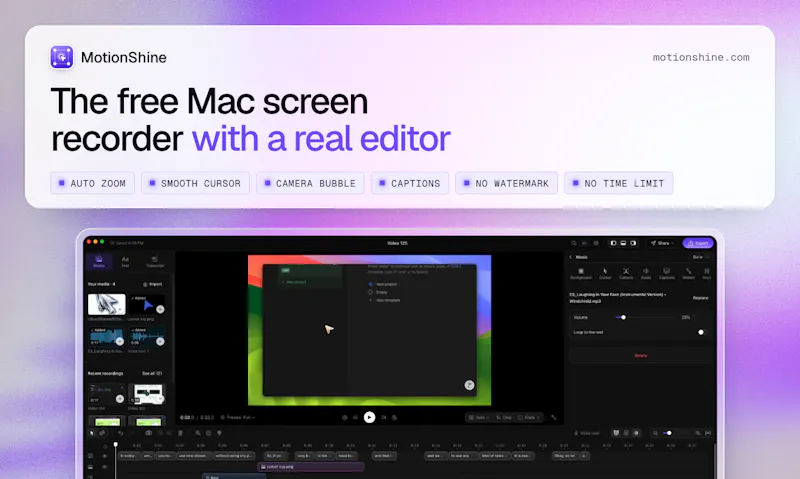Select the pointer tool in timeline toolbar
The width and height of the screenshot is (800, 479).
point(92,433)
